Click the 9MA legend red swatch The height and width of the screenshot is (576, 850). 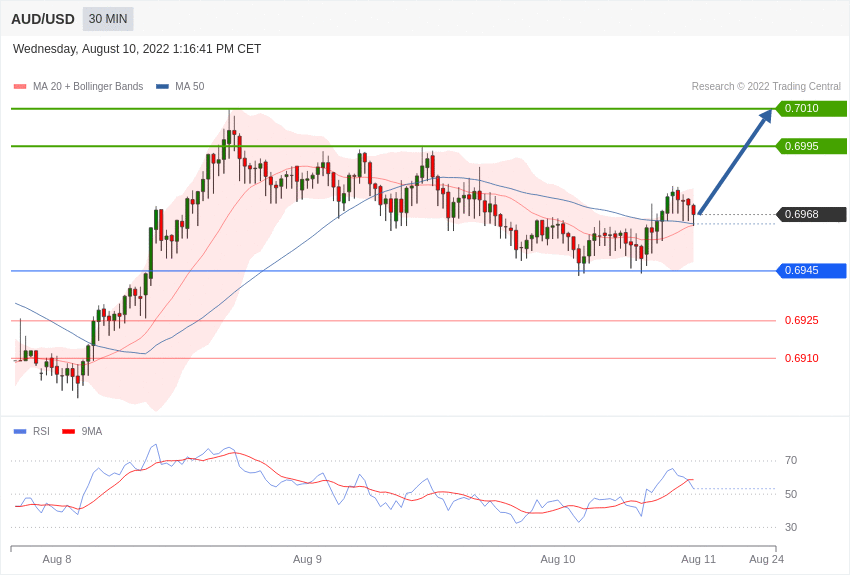68,431
